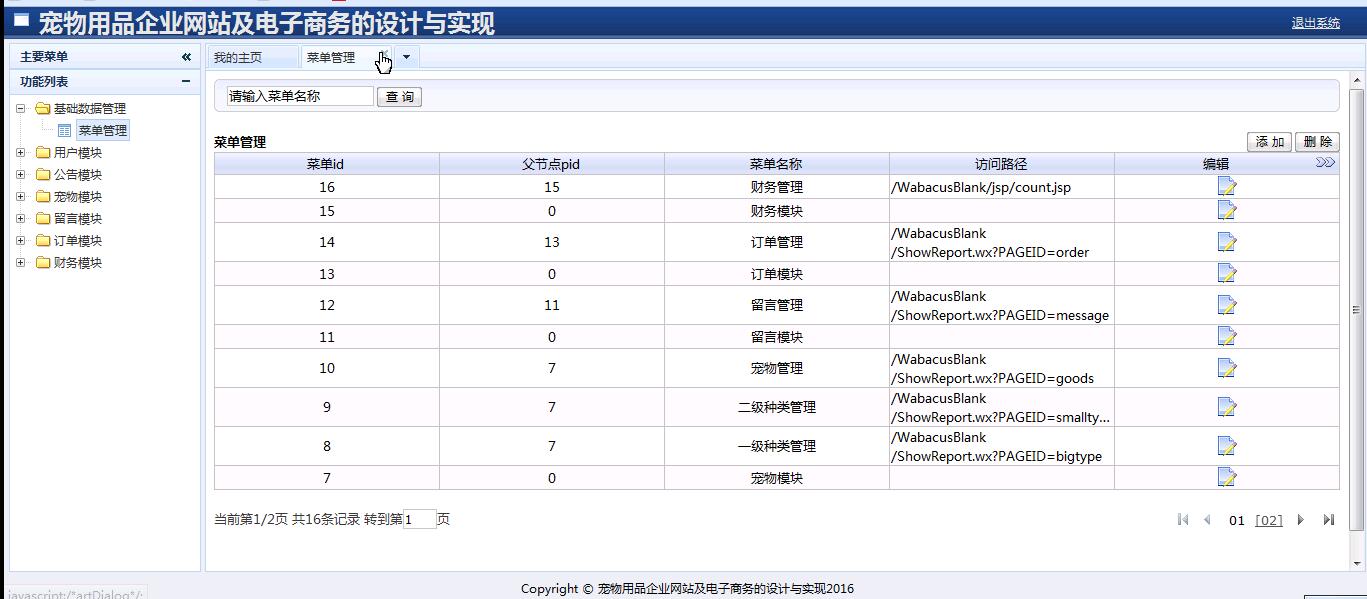Click the 添加 button
1367x599 pixels.
click(x=1270, y=142)
